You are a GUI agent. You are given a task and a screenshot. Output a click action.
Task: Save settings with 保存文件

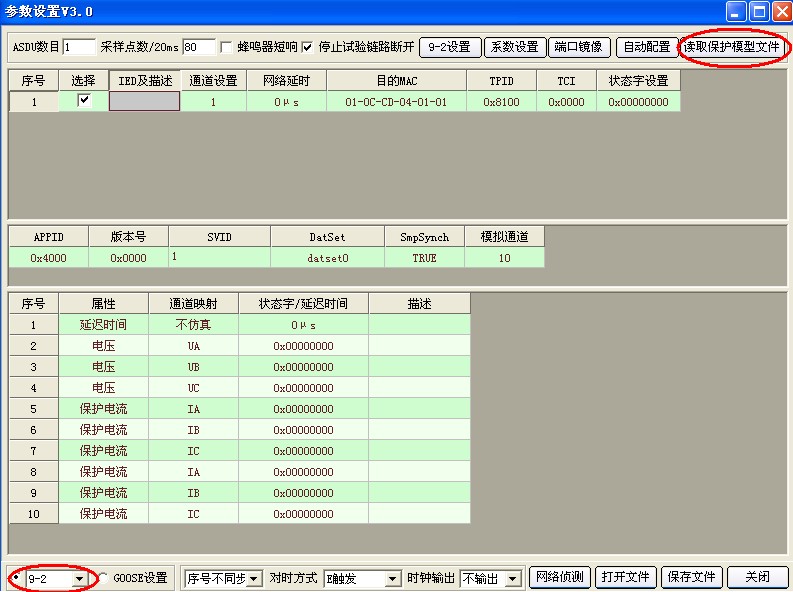691,577
